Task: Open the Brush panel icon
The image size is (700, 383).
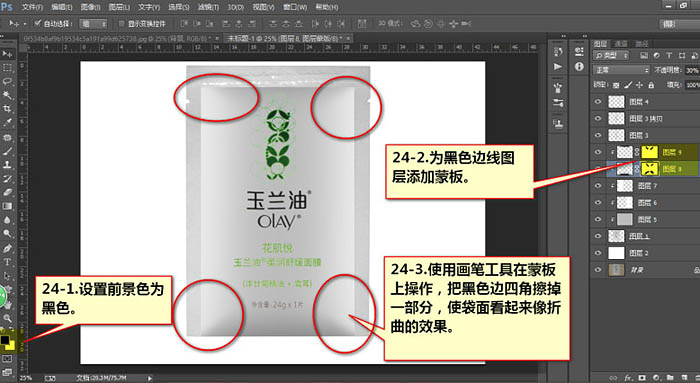Action: pyautogui.click(x=558, y=103)
